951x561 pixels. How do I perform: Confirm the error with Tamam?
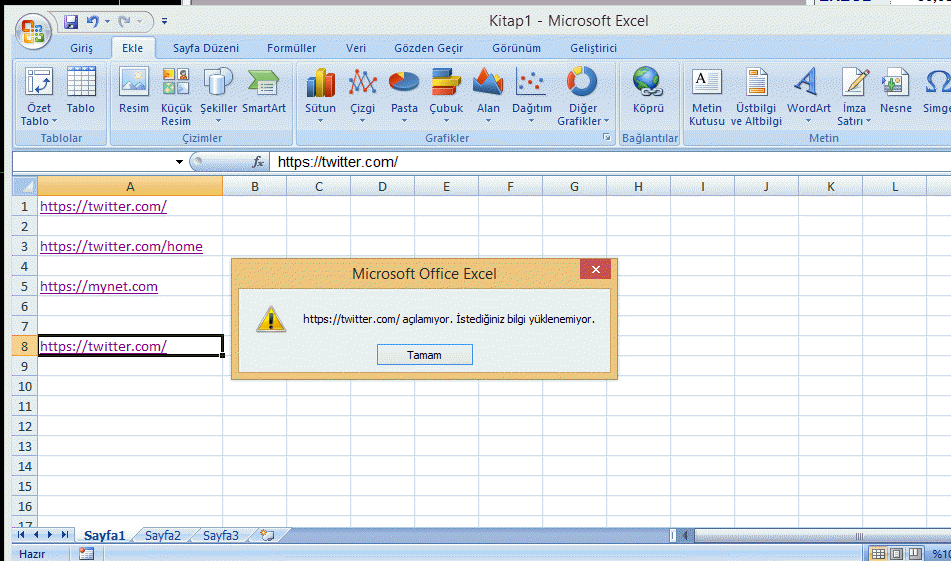[425, 355]
